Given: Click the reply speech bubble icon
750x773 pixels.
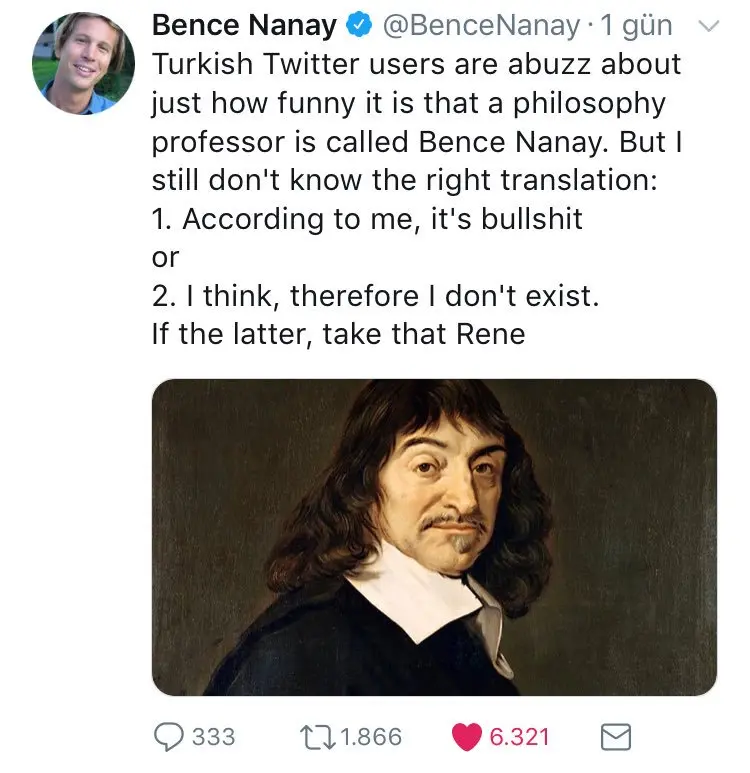Looking at the screenshot, I should (169, 737).
